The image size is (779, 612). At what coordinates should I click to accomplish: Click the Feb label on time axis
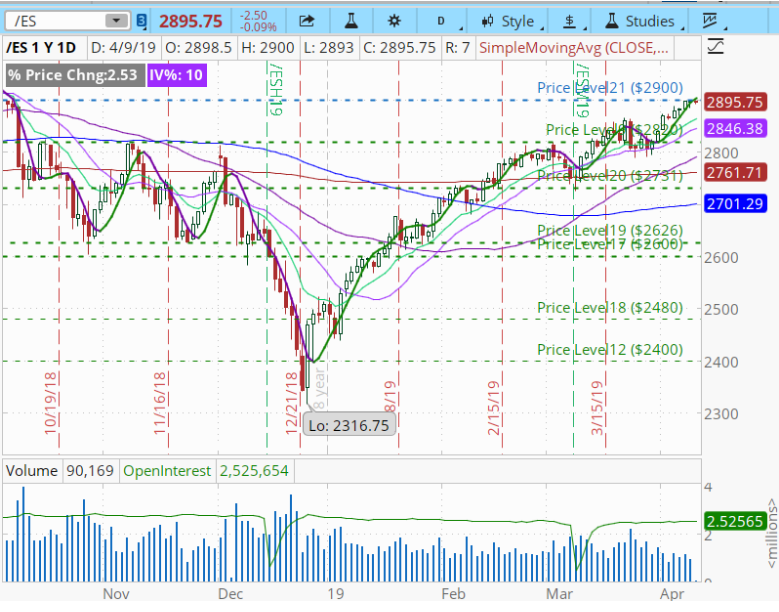coord(453,594)
